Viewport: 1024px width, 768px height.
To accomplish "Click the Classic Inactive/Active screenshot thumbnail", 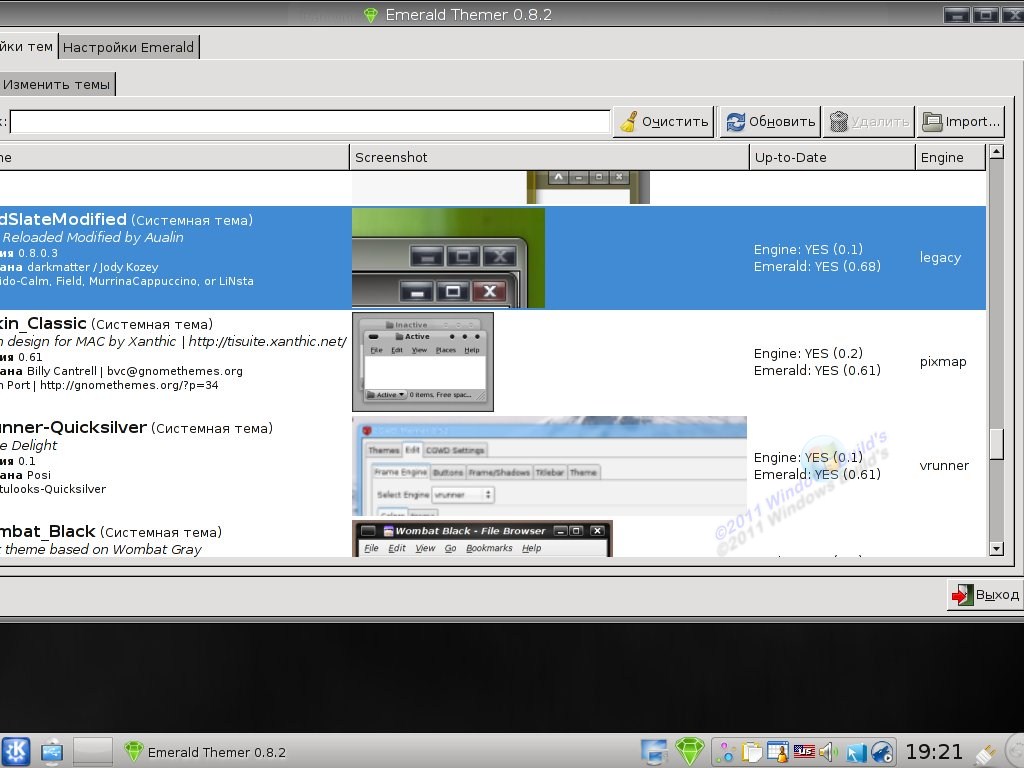I will pyautogui.click(x=423, y=362).
